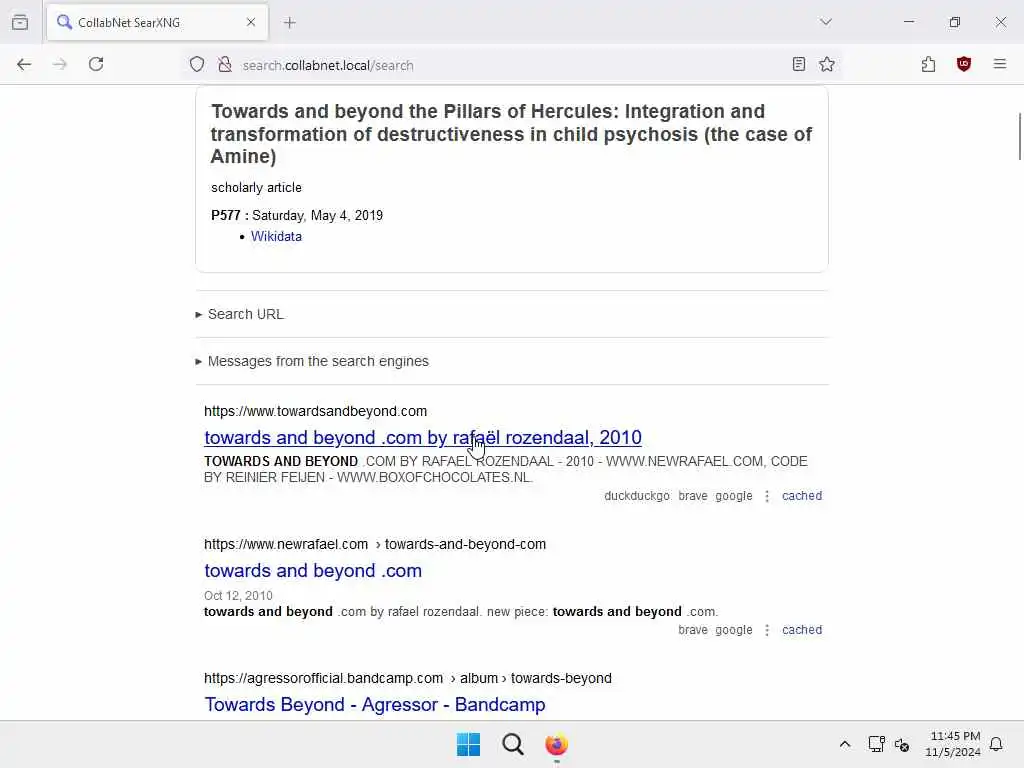Click the P577 publication date label
This screenshot has width=1024, height=768.
[x=229, y=216]
